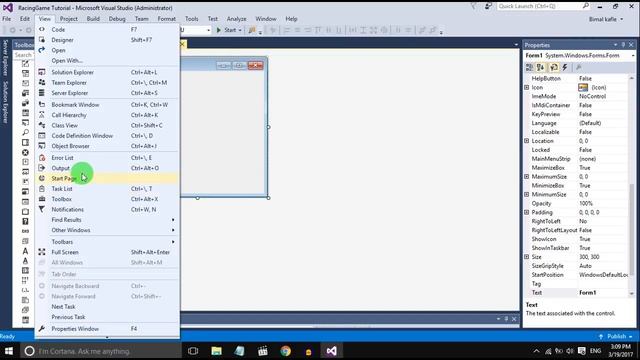This screenshot has height=360, width=640.
Task: Expand the MaximumSize property
Action: (x=527, y=177)
